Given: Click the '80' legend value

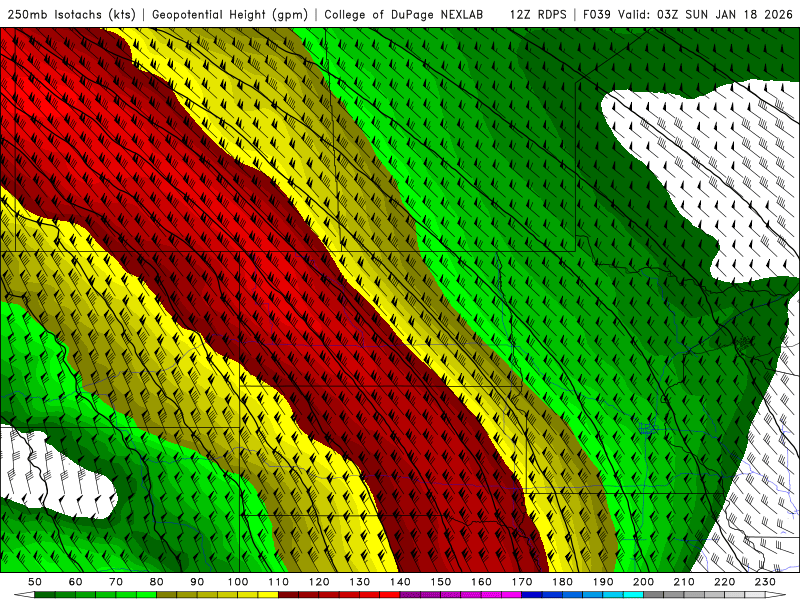Looking at the screenshot, I should [157, 582].
